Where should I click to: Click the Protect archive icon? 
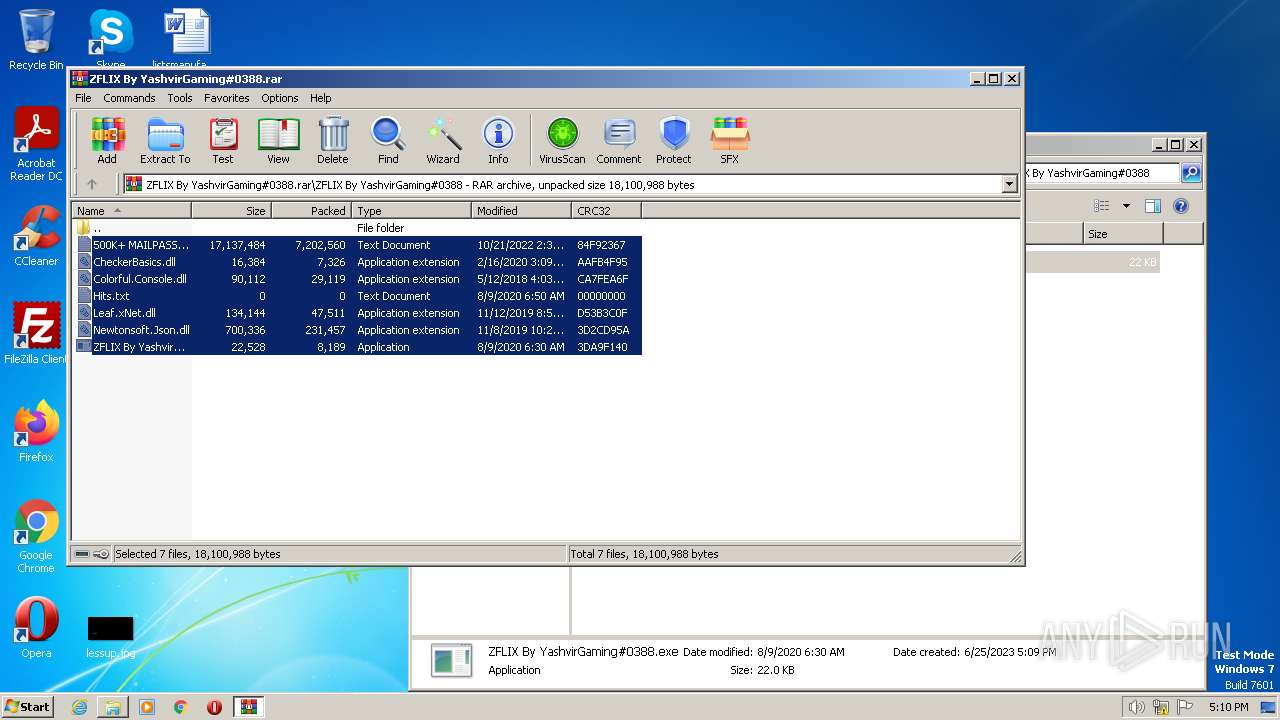674,140
